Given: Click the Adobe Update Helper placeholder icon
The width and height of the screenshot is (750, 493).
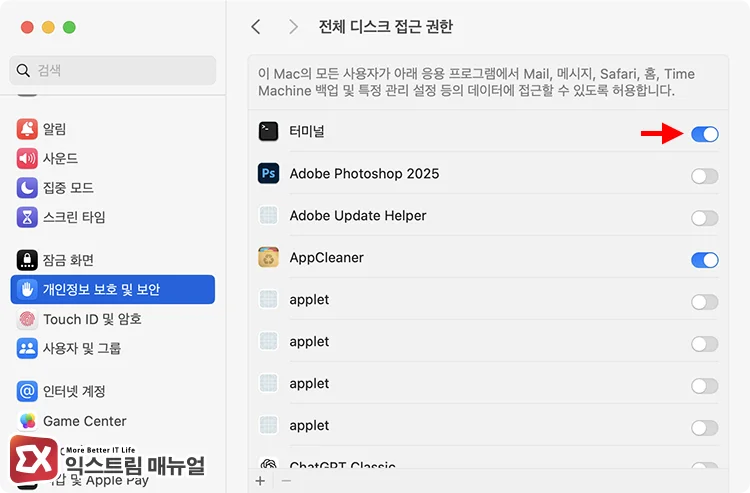Looking at the screenshot, I should (x=268, y=215).
